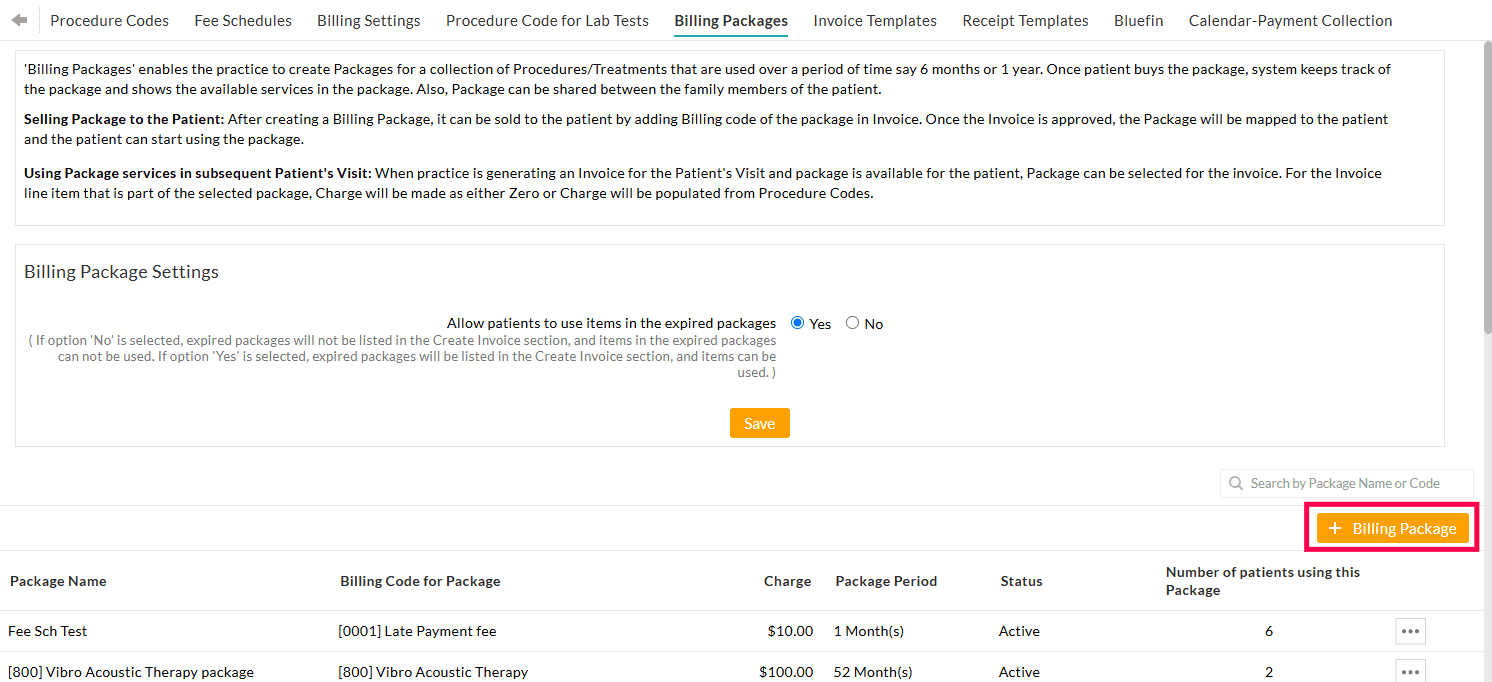
Task: Switch to the Invoice Templates tab
Action: (874, 20)
